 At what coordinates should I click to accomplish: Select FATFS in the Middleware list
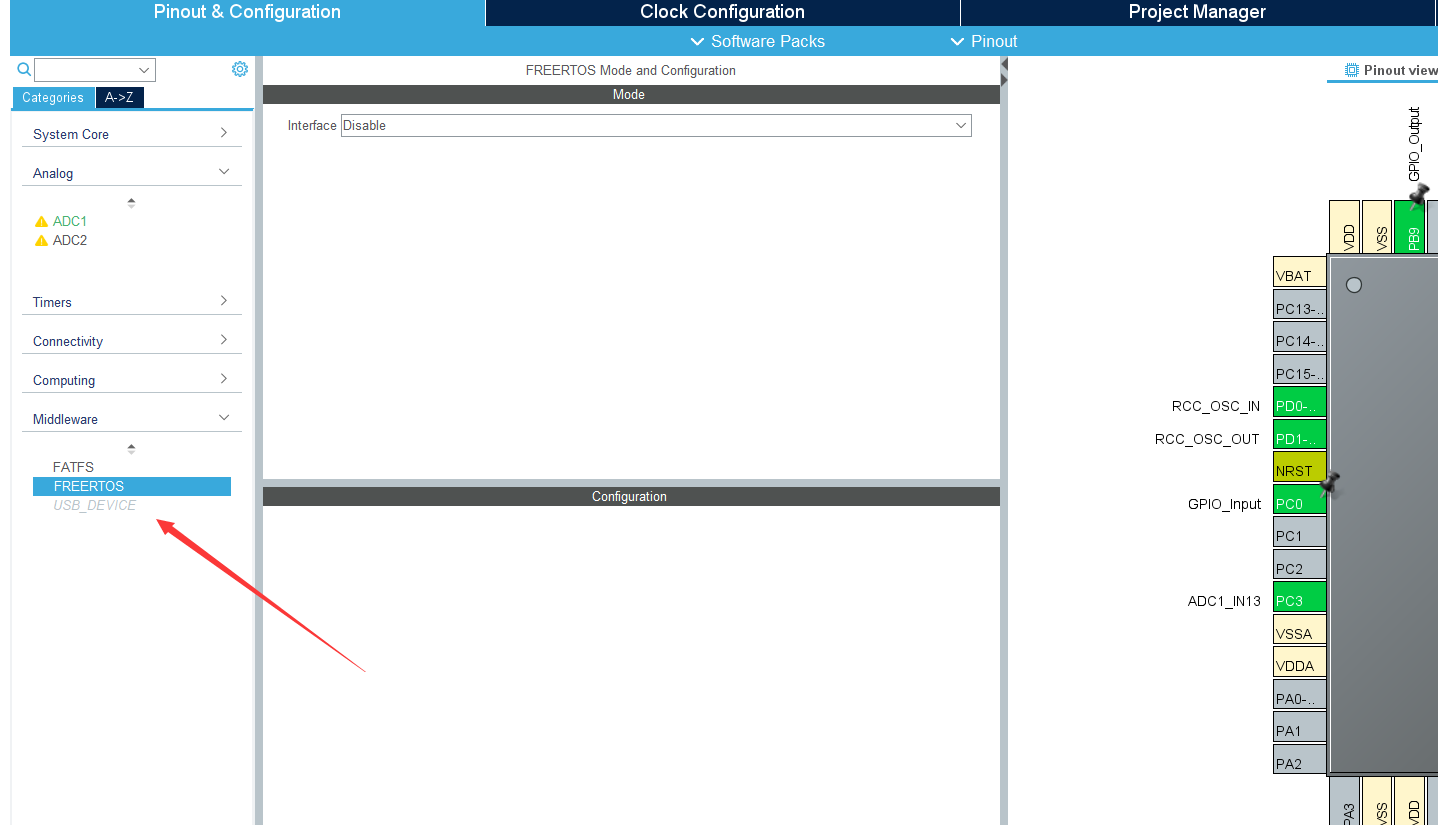(73, 467)
